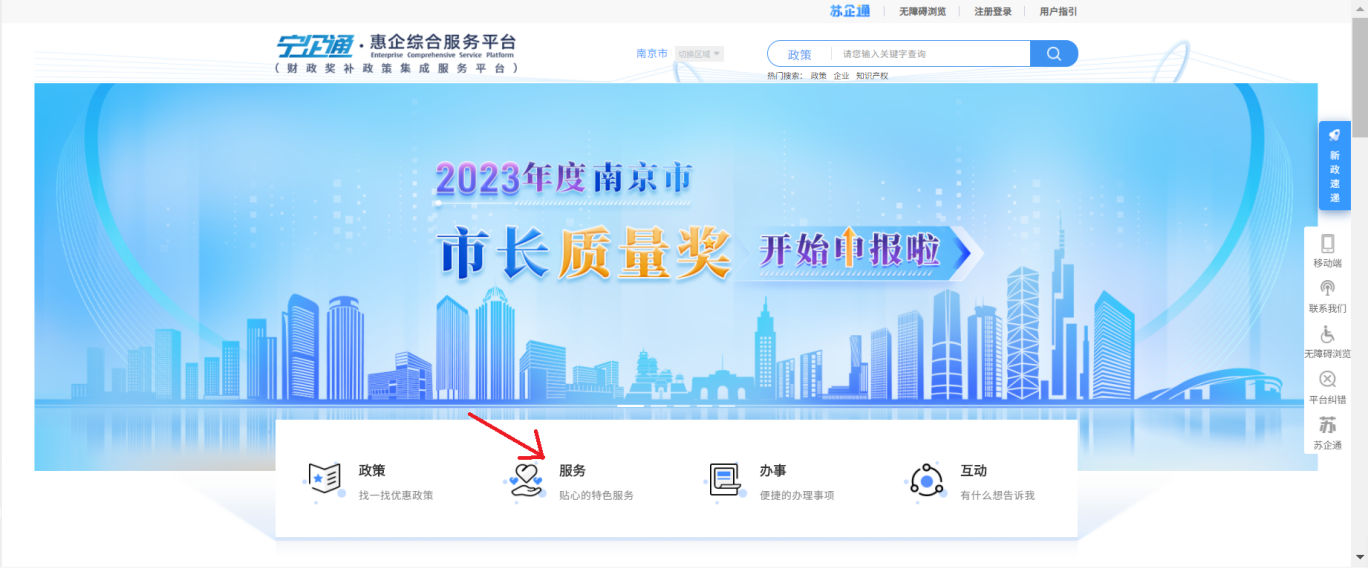Select the 服务 heart-hand icon
The width and height of the screenshot is (1368, 569).
click(x=525, y=480)
